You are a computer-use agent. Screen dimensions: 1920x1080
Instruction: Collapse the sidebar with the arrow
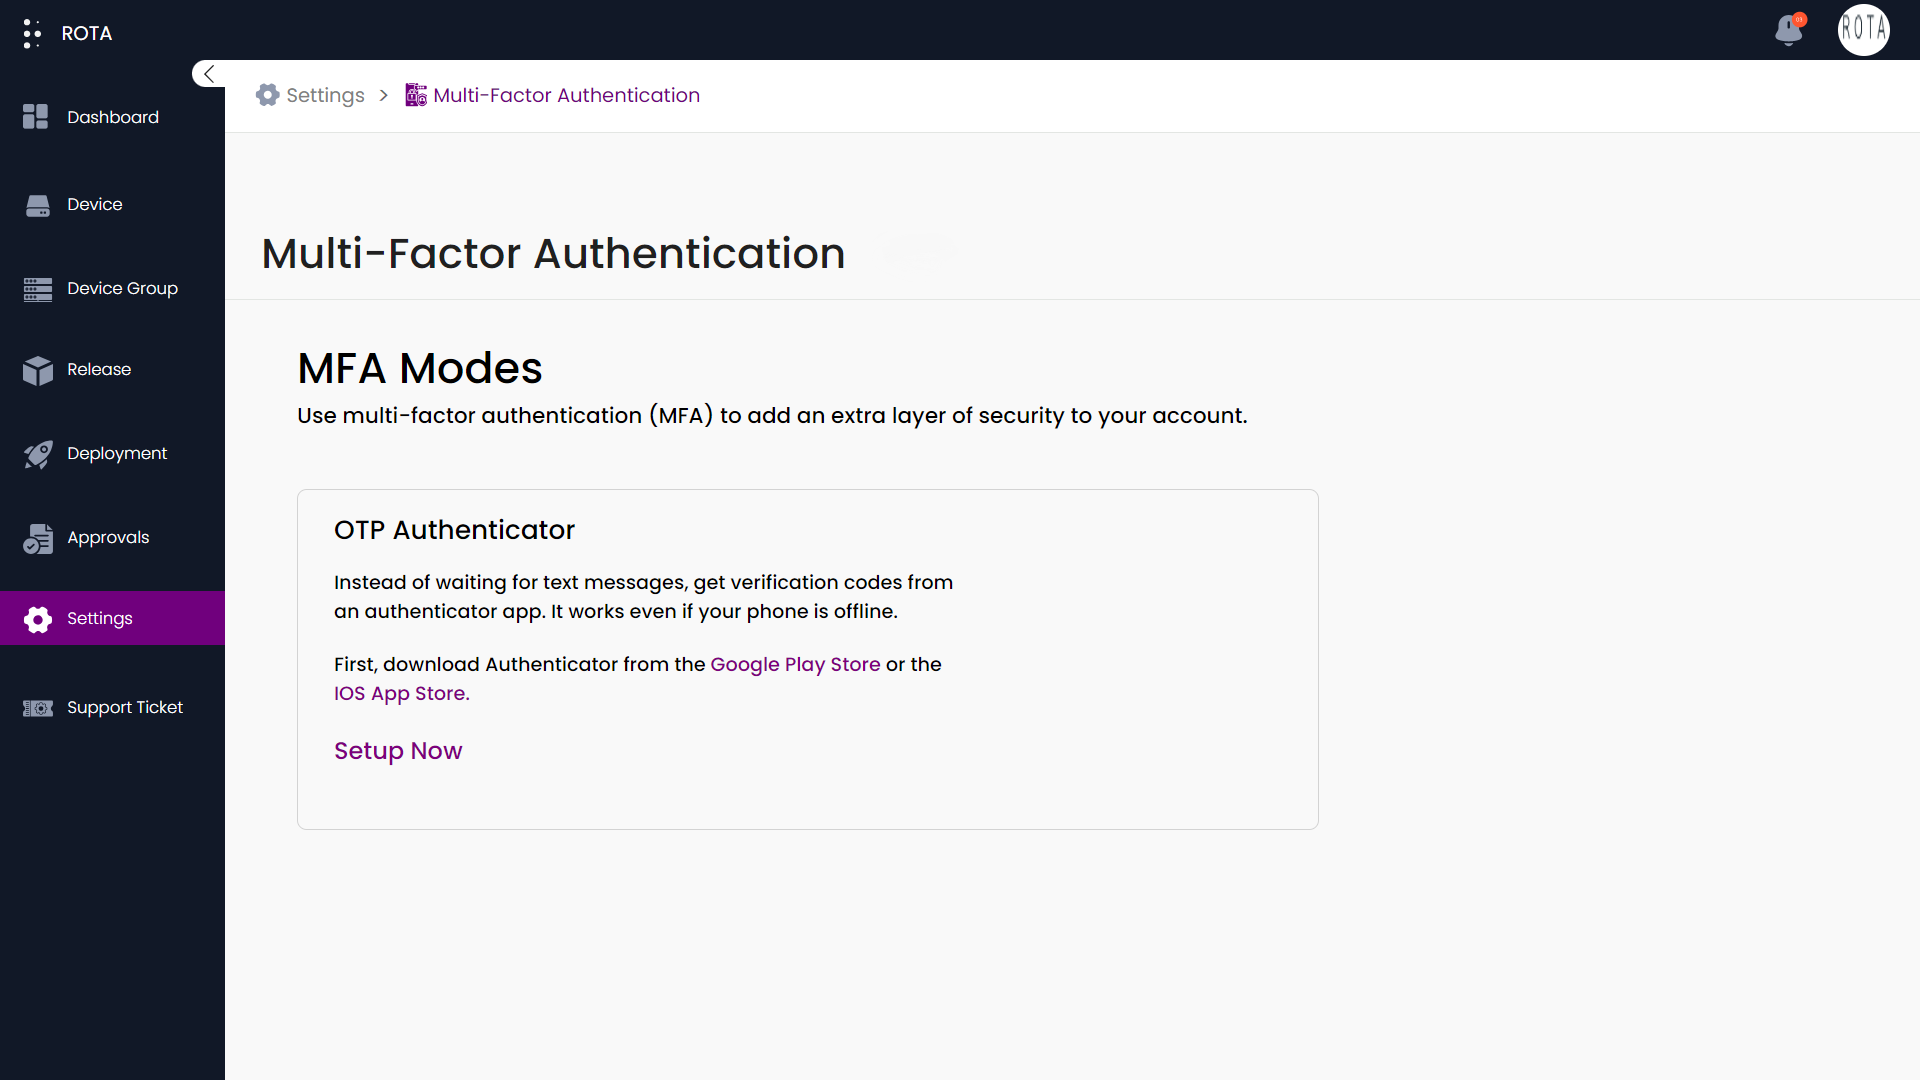[x=209, y=74]
